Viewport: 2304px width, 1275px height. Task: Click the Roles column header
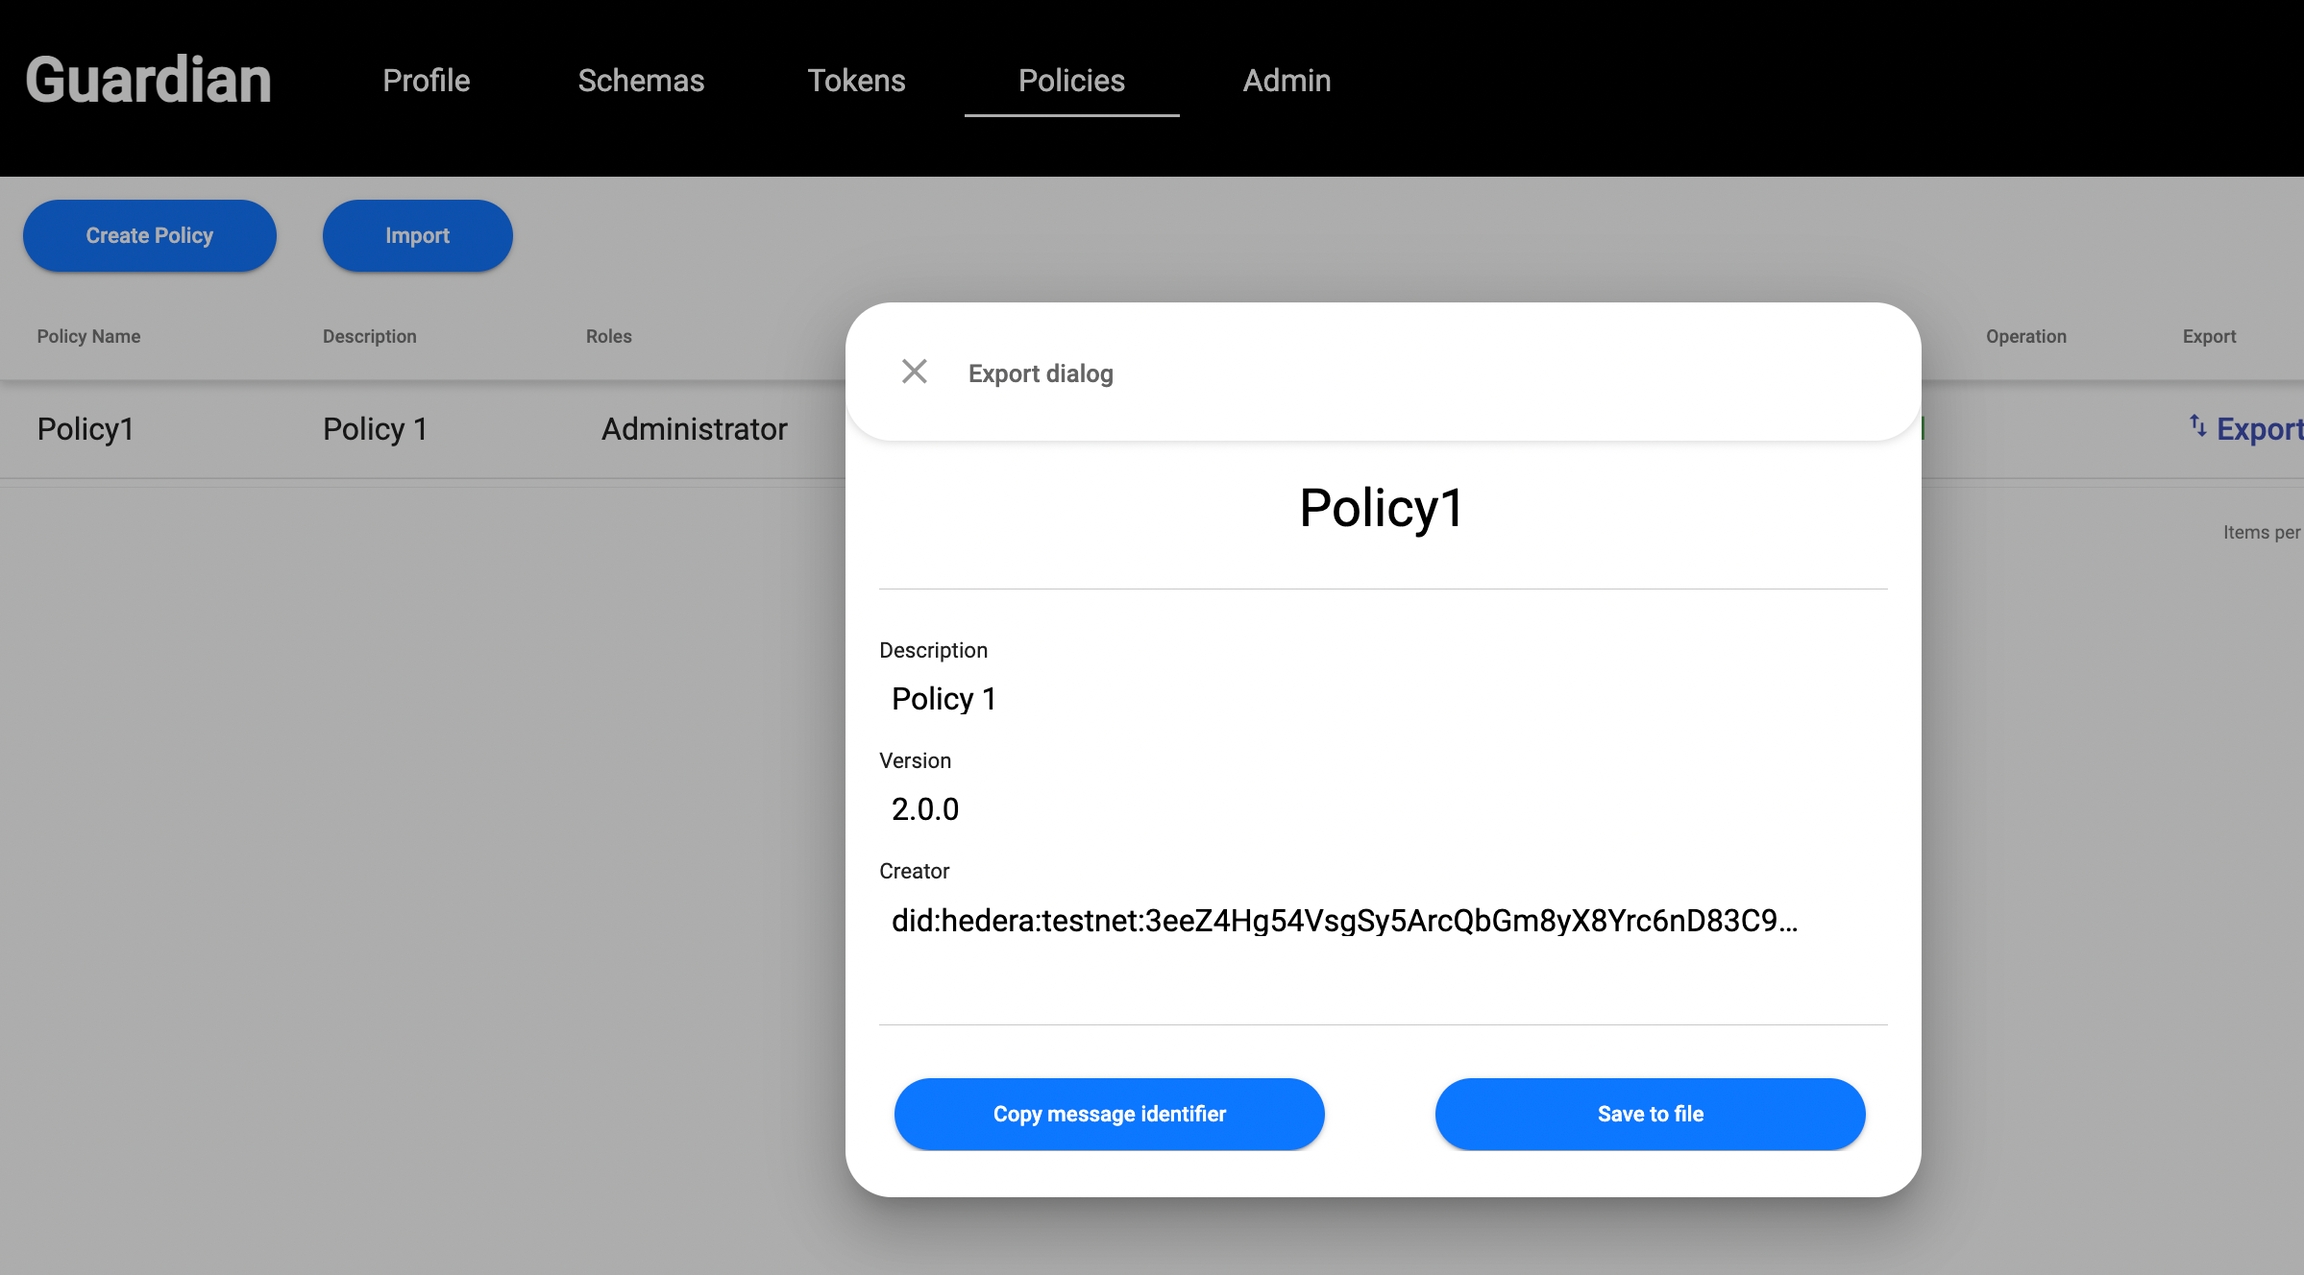coord(608,337)
